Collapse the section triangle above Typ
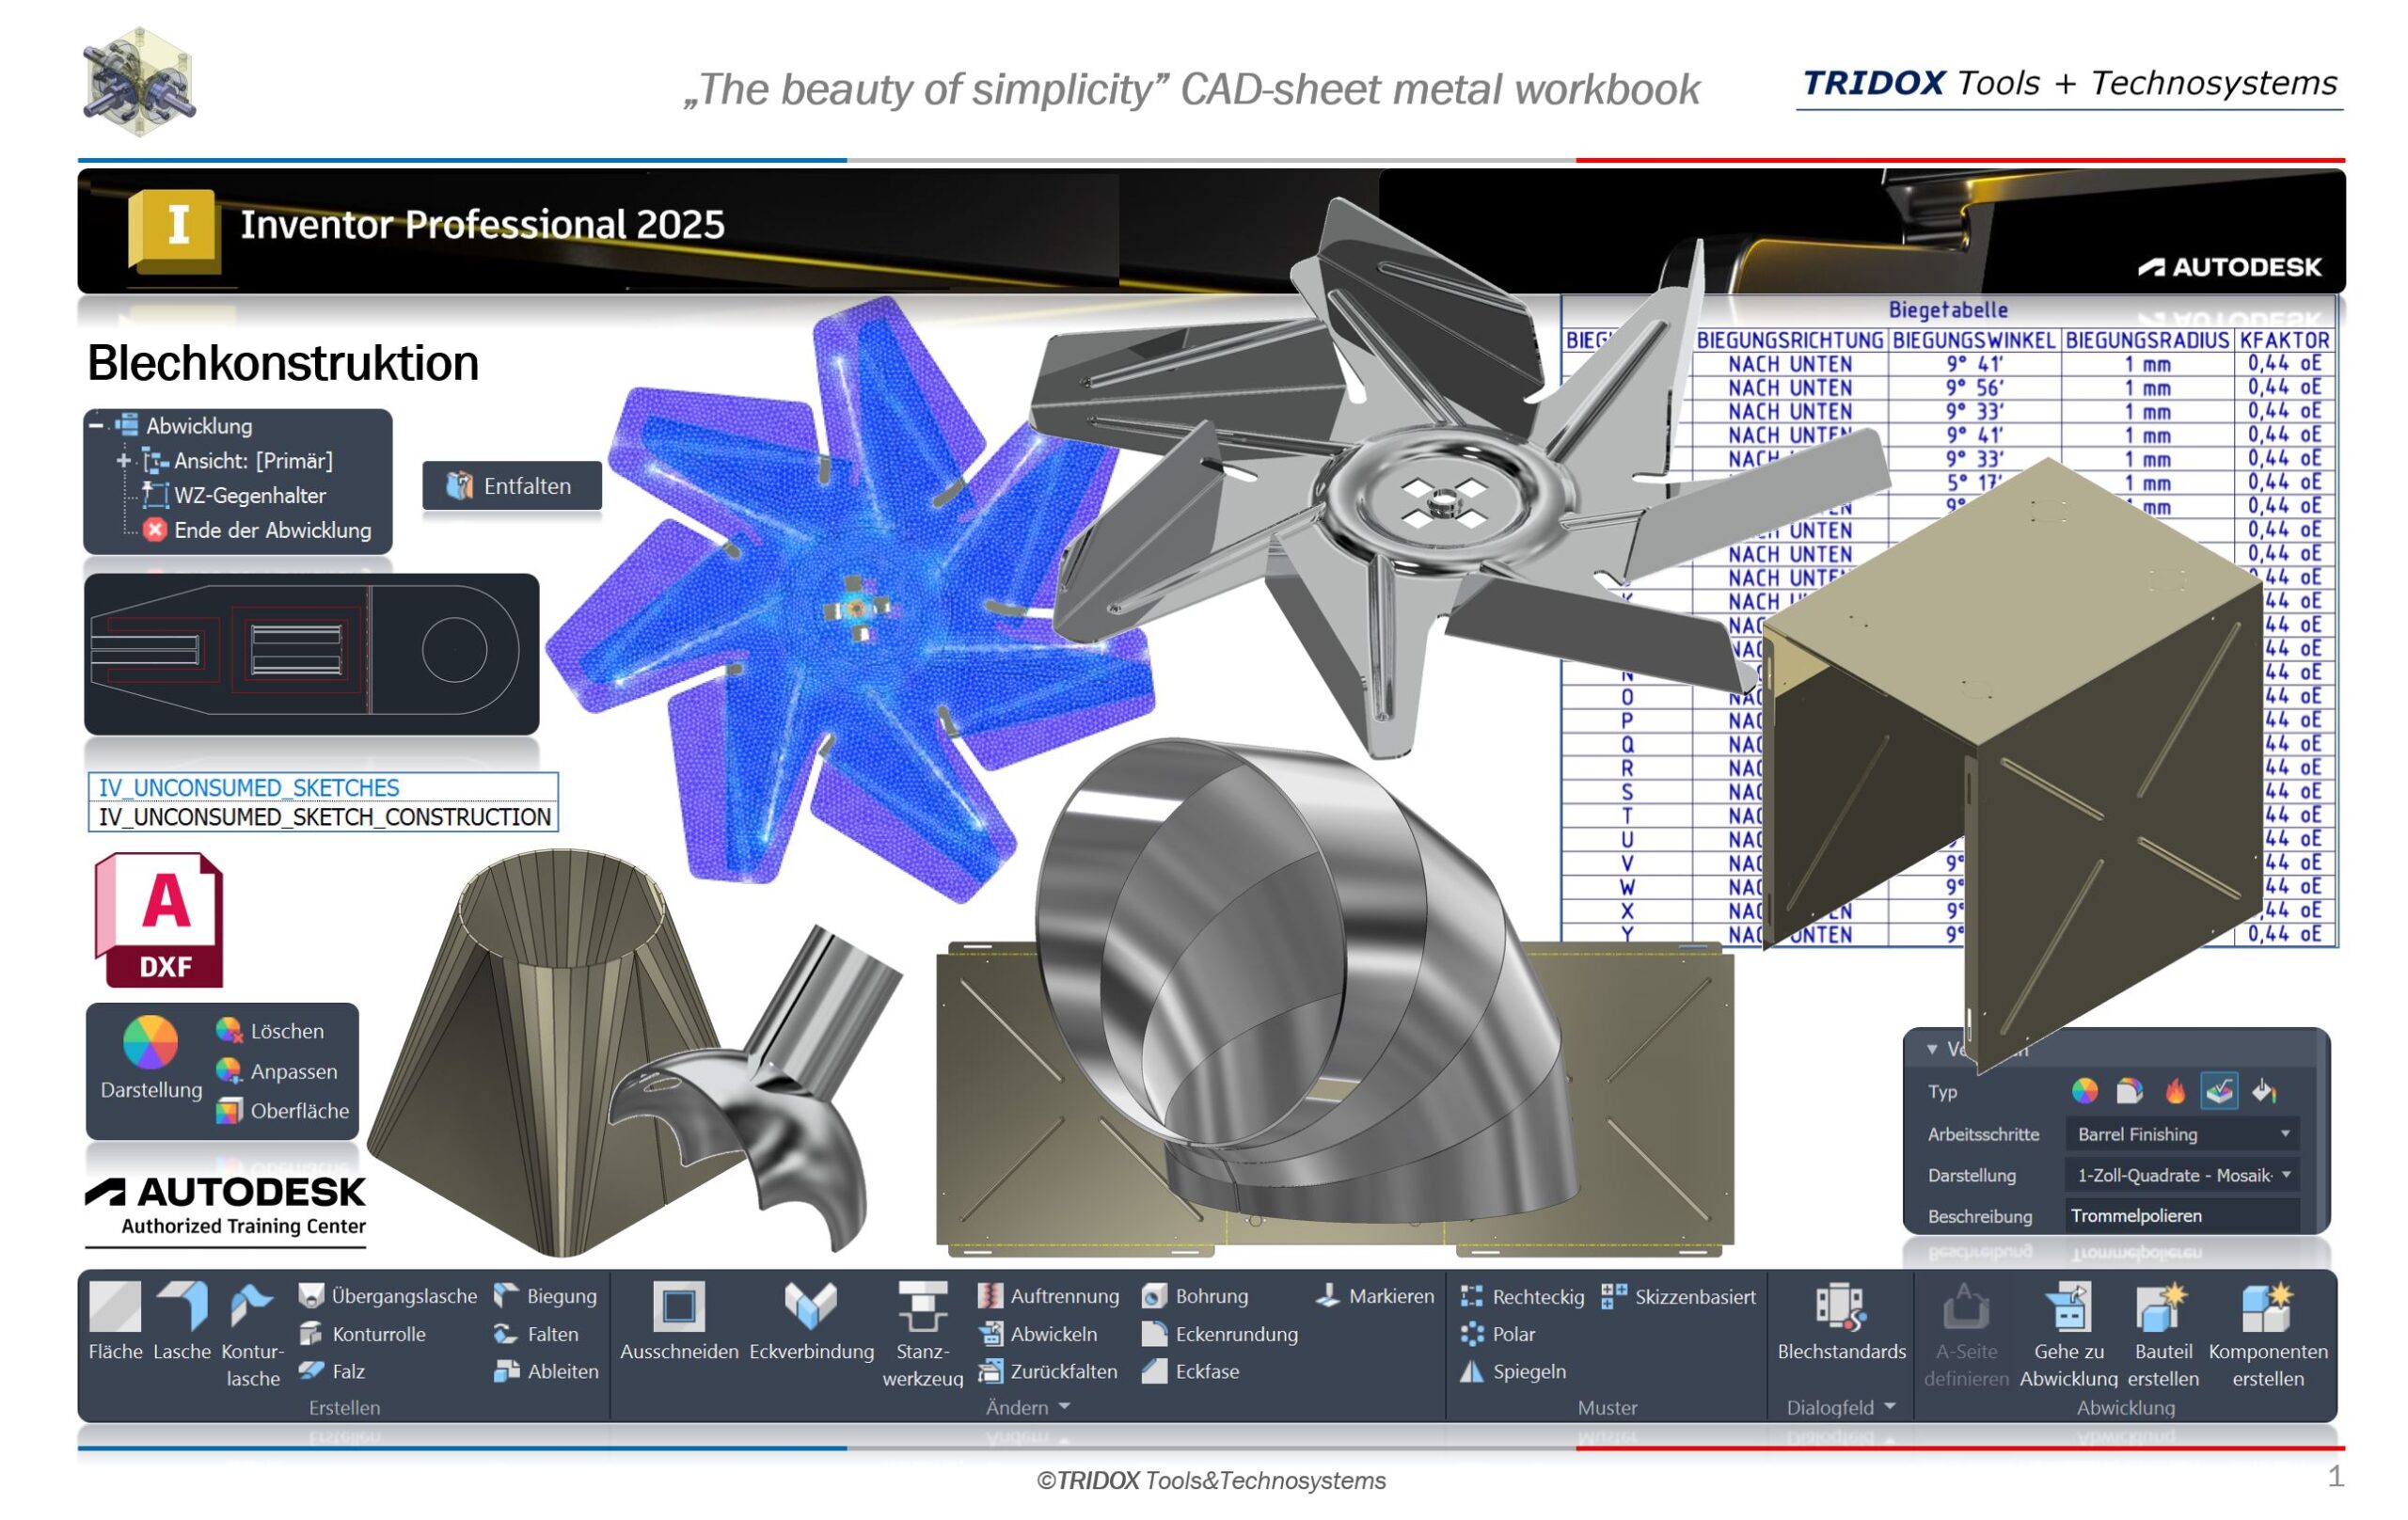The image size is (2408, 1520). pyautogui.click(x=1932, y=1050)
